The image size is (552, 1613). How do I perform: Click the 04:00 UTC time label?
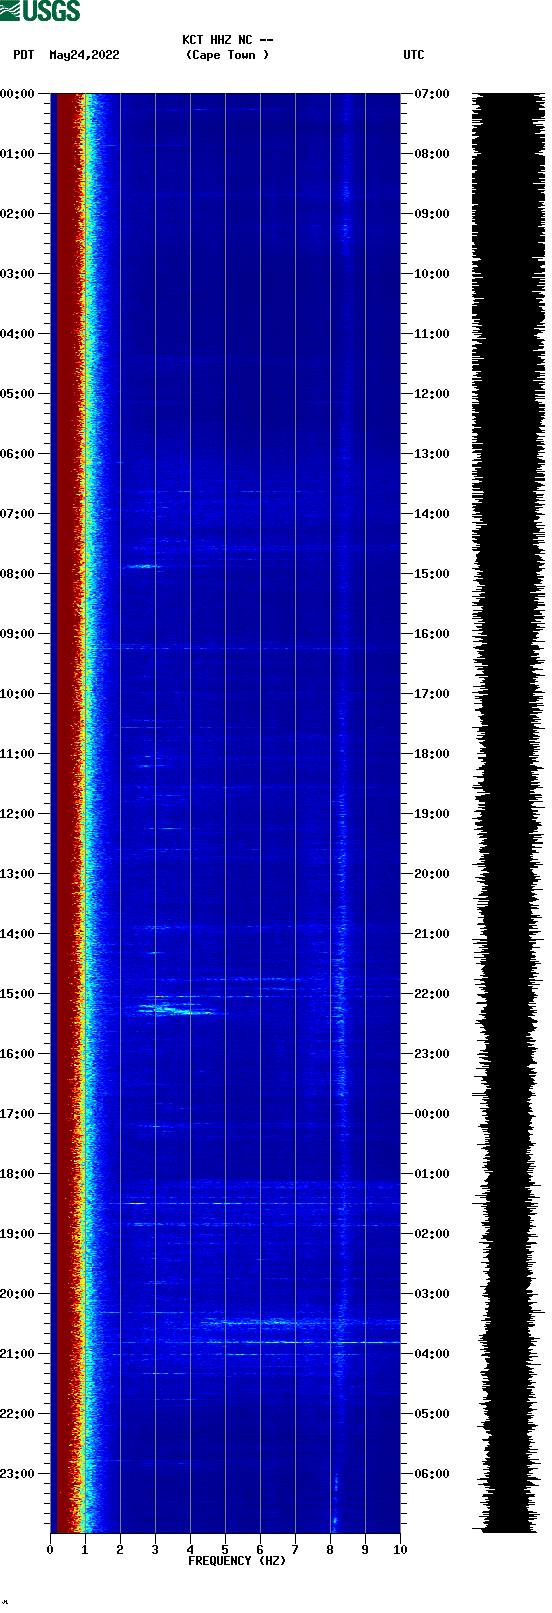click(x=432, y=1354)
